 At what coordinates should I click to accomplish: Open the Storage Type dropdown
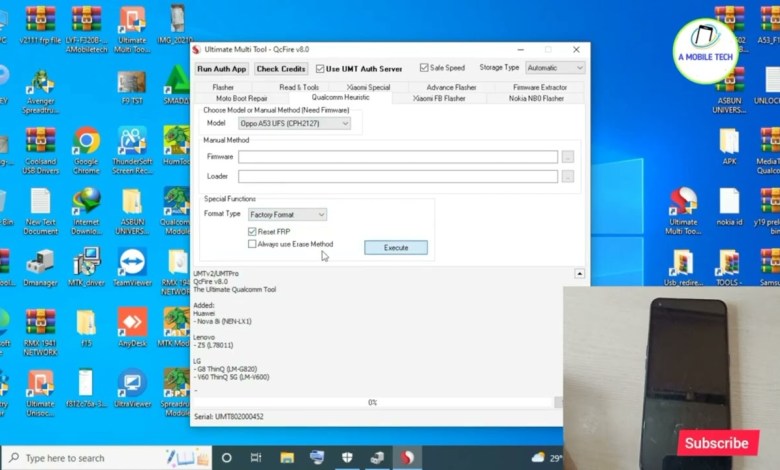click(x=555, y=68)
